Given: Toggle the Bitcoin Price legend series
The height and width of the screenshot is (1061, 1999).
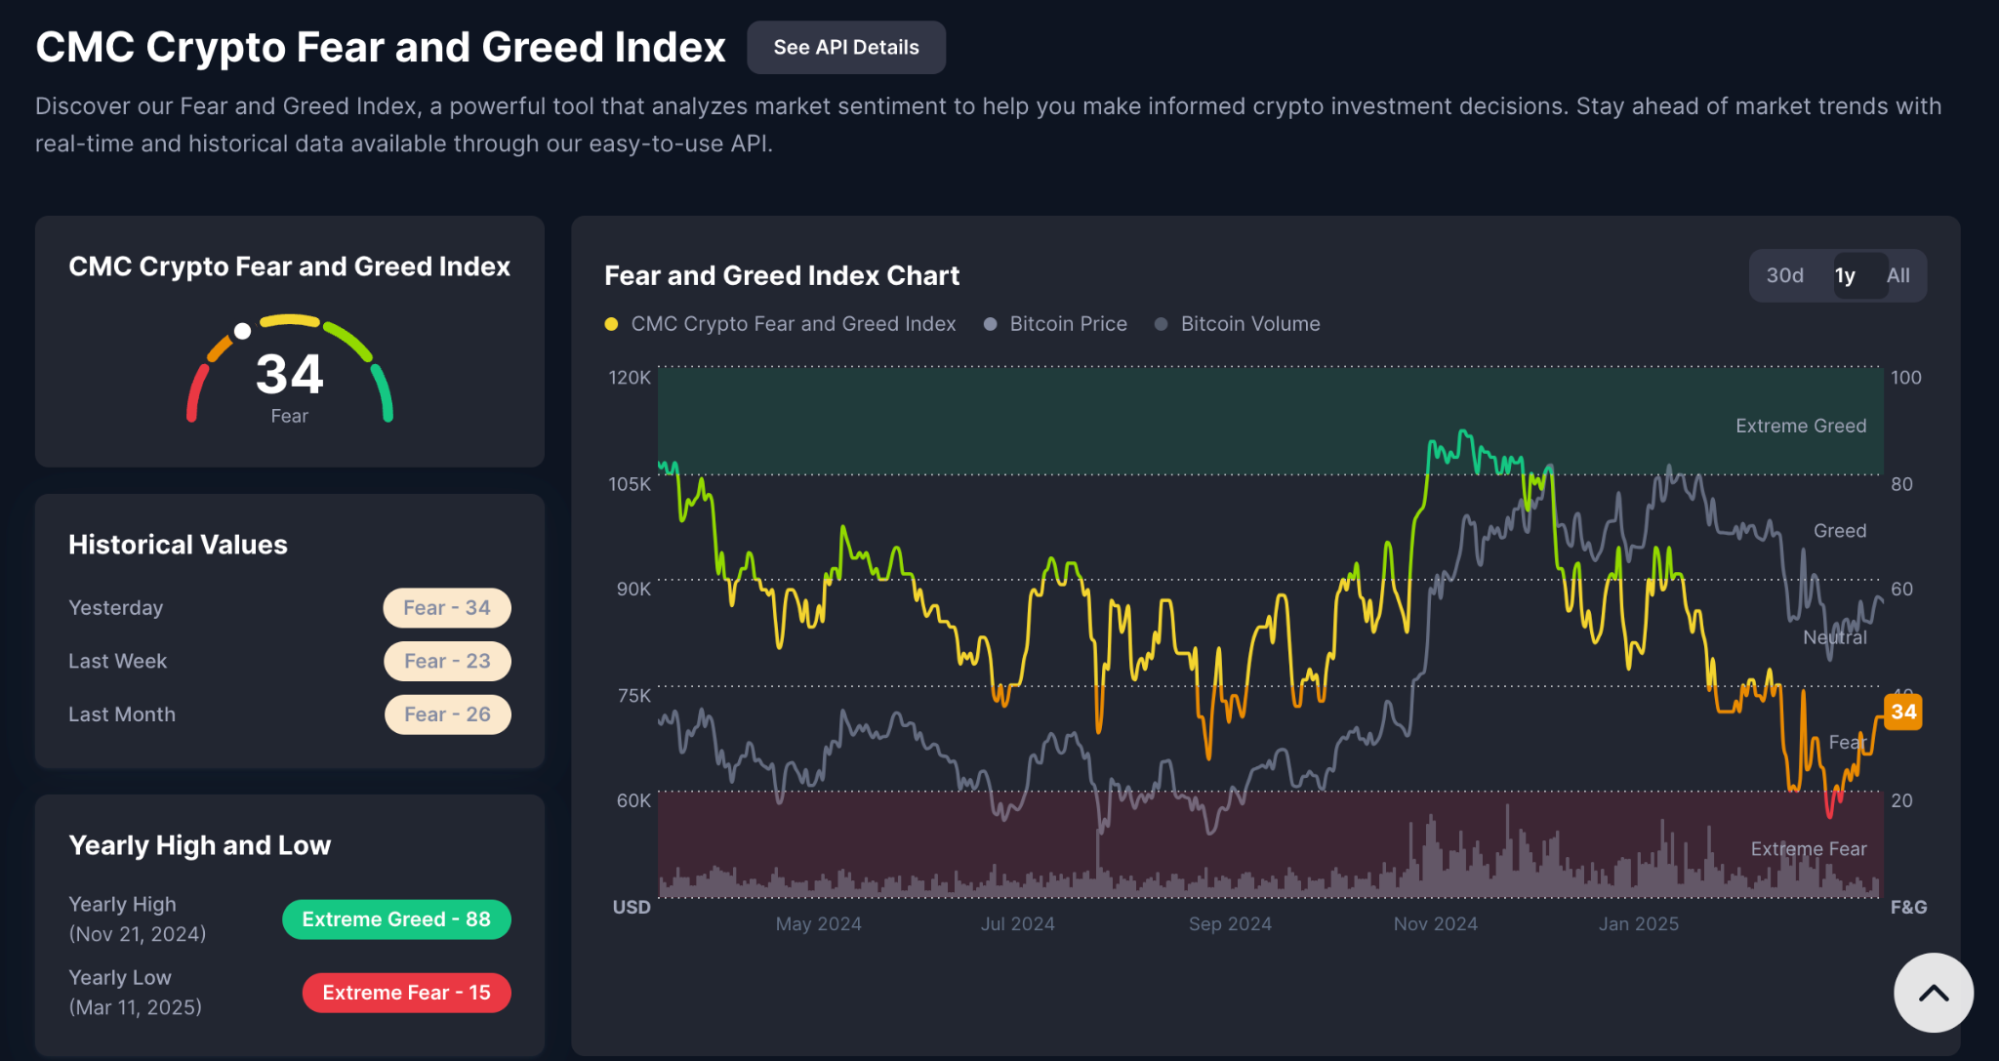Looking at the screenshot, I should [1056, 324].
